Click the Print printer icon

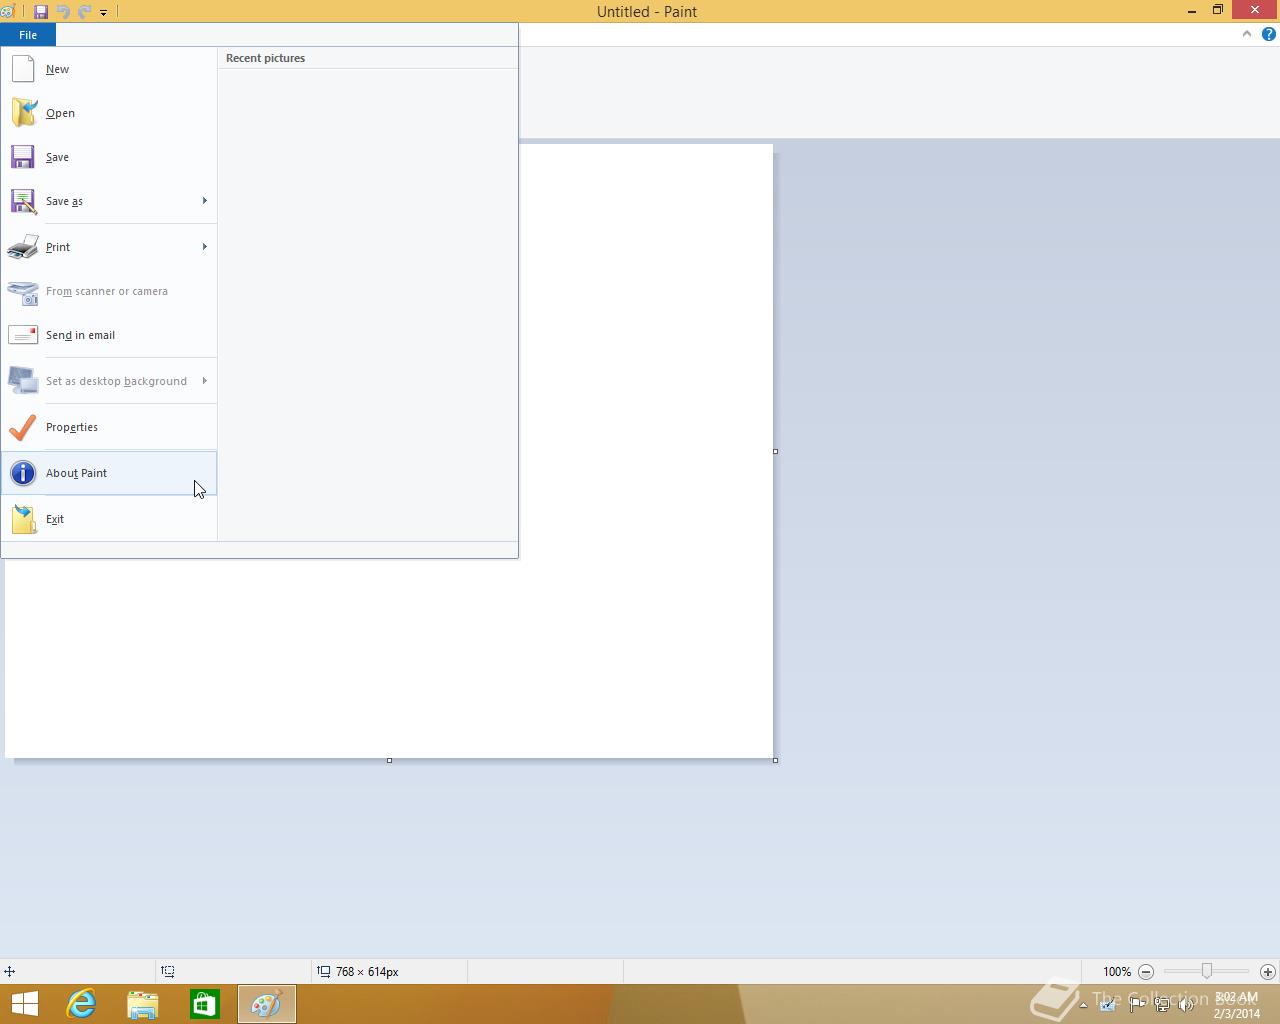23,247
